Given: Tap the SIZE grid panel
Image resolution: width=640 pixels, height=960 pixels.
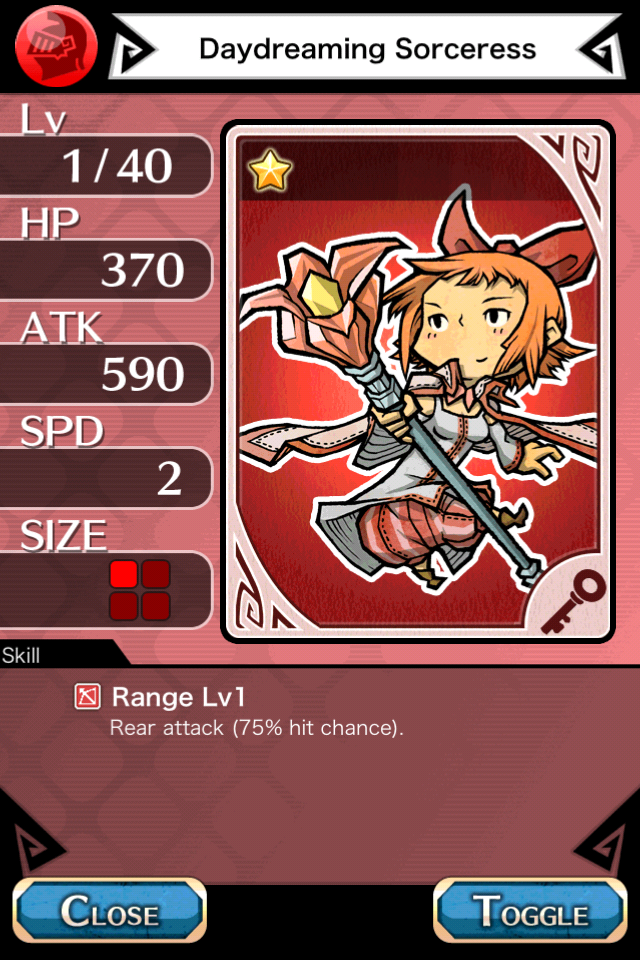Looking at the screenshot, I should 105,590.
